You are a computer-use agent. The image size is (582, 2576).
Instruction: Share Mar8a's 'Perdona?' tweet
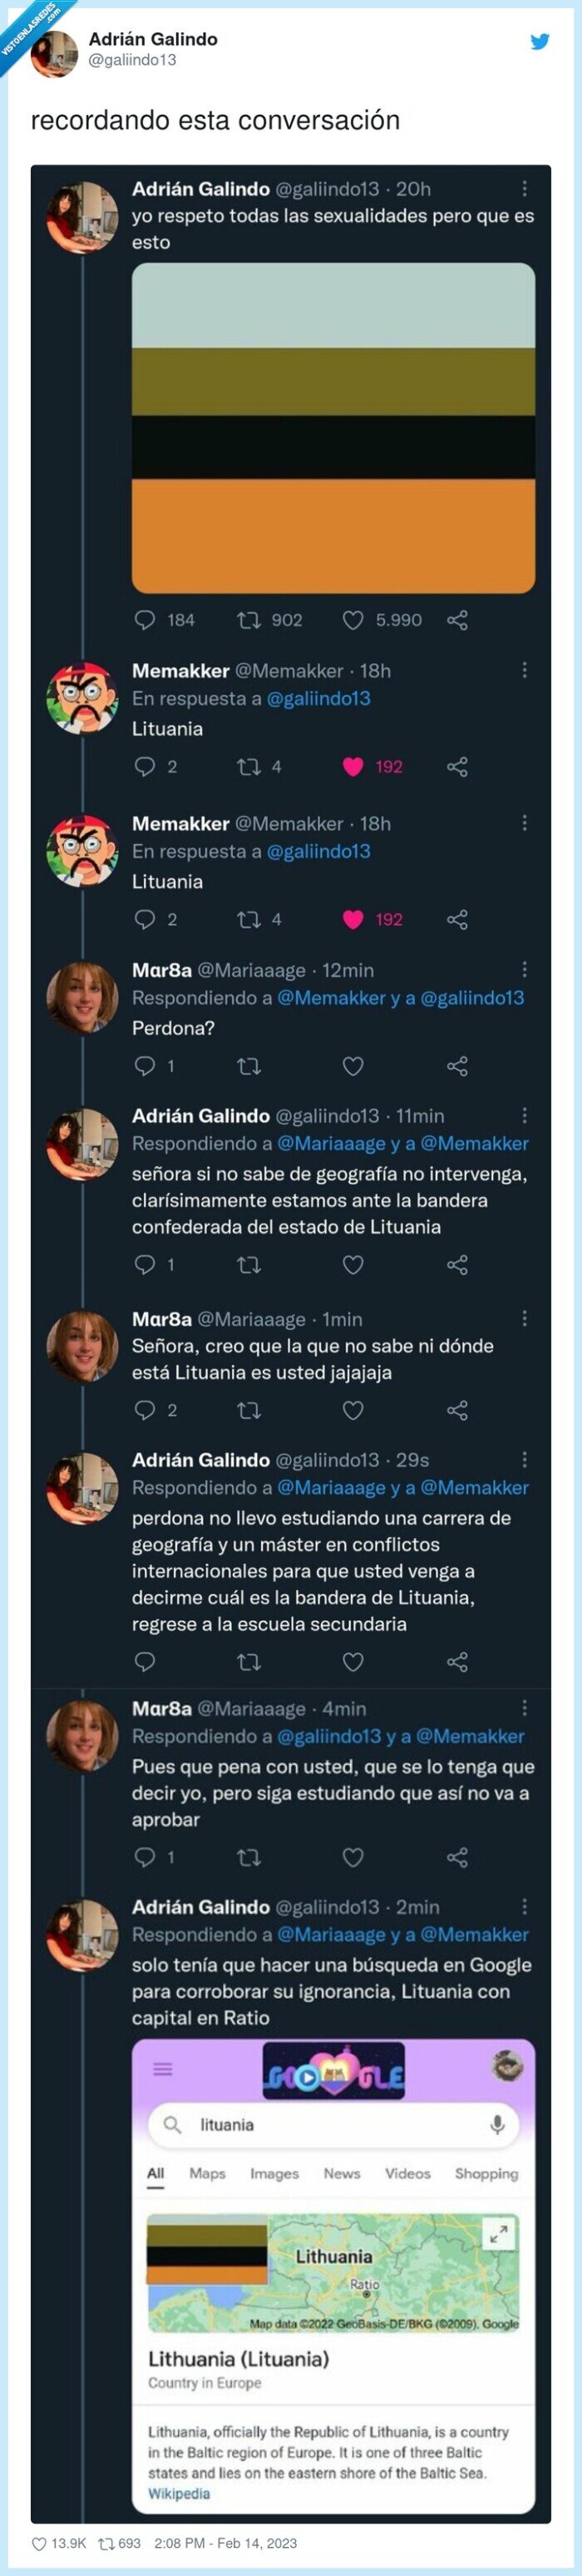457,1066
